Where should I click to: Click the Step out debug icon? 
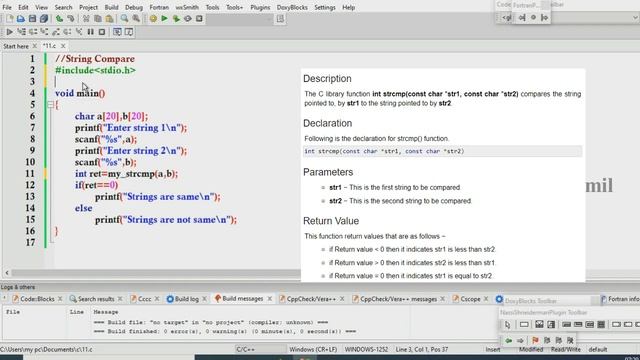56,32
